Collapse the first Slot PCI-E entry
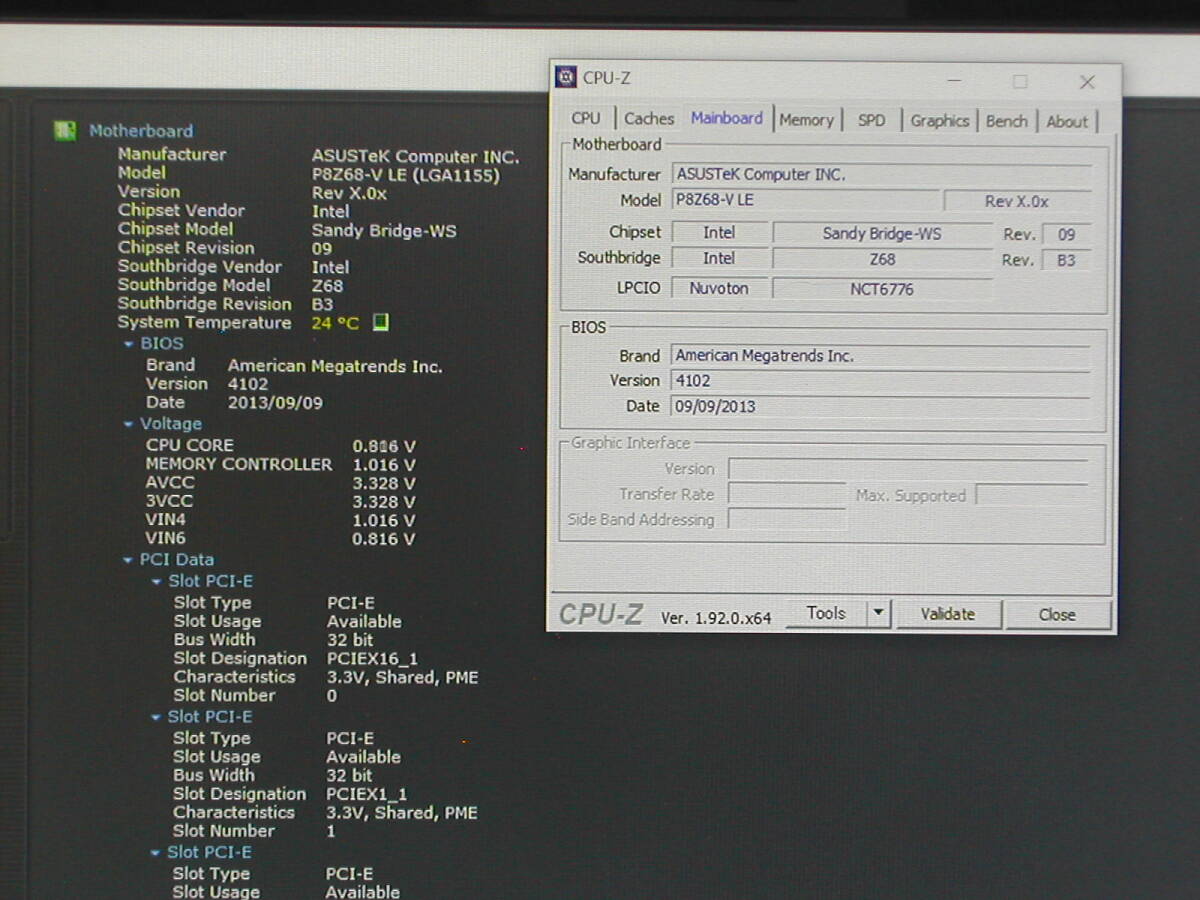Viewport: 1200px width, 900px height. point(157,581)
